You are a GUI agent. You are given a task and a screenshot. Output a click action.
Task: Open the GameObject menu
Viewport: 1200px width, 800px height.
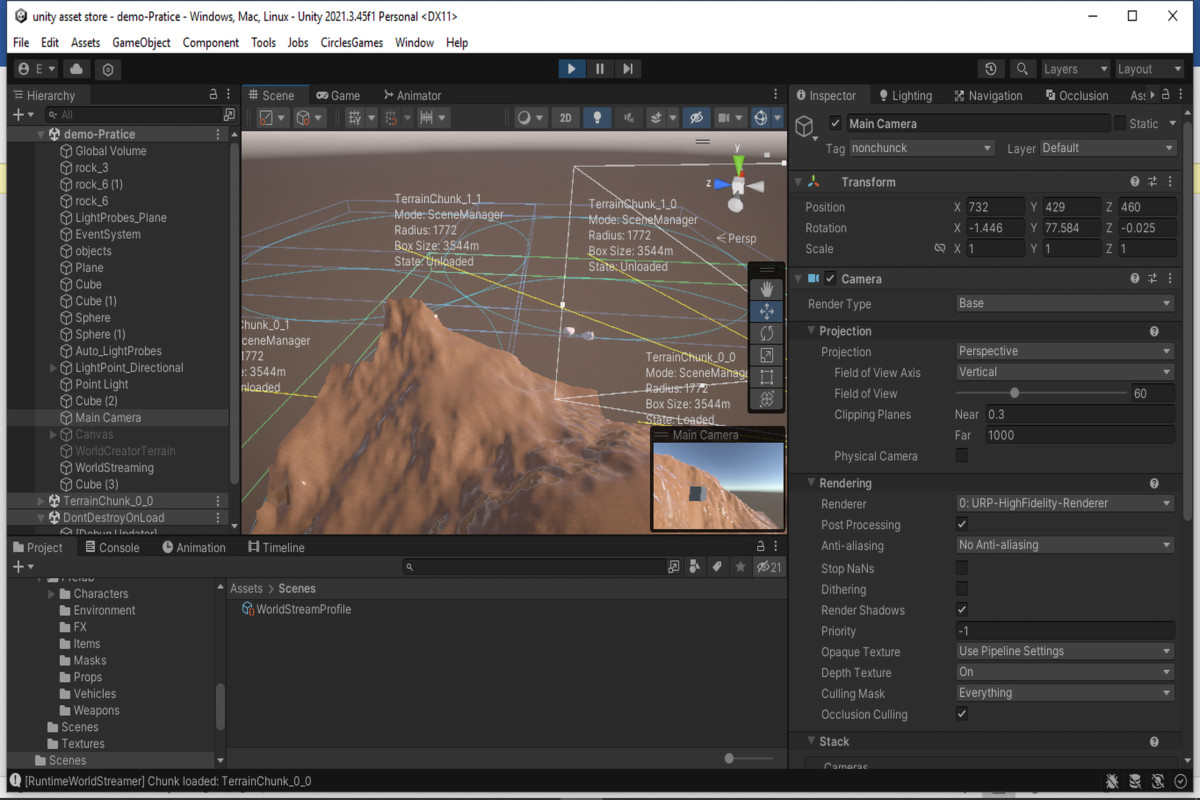pos(141,43)
